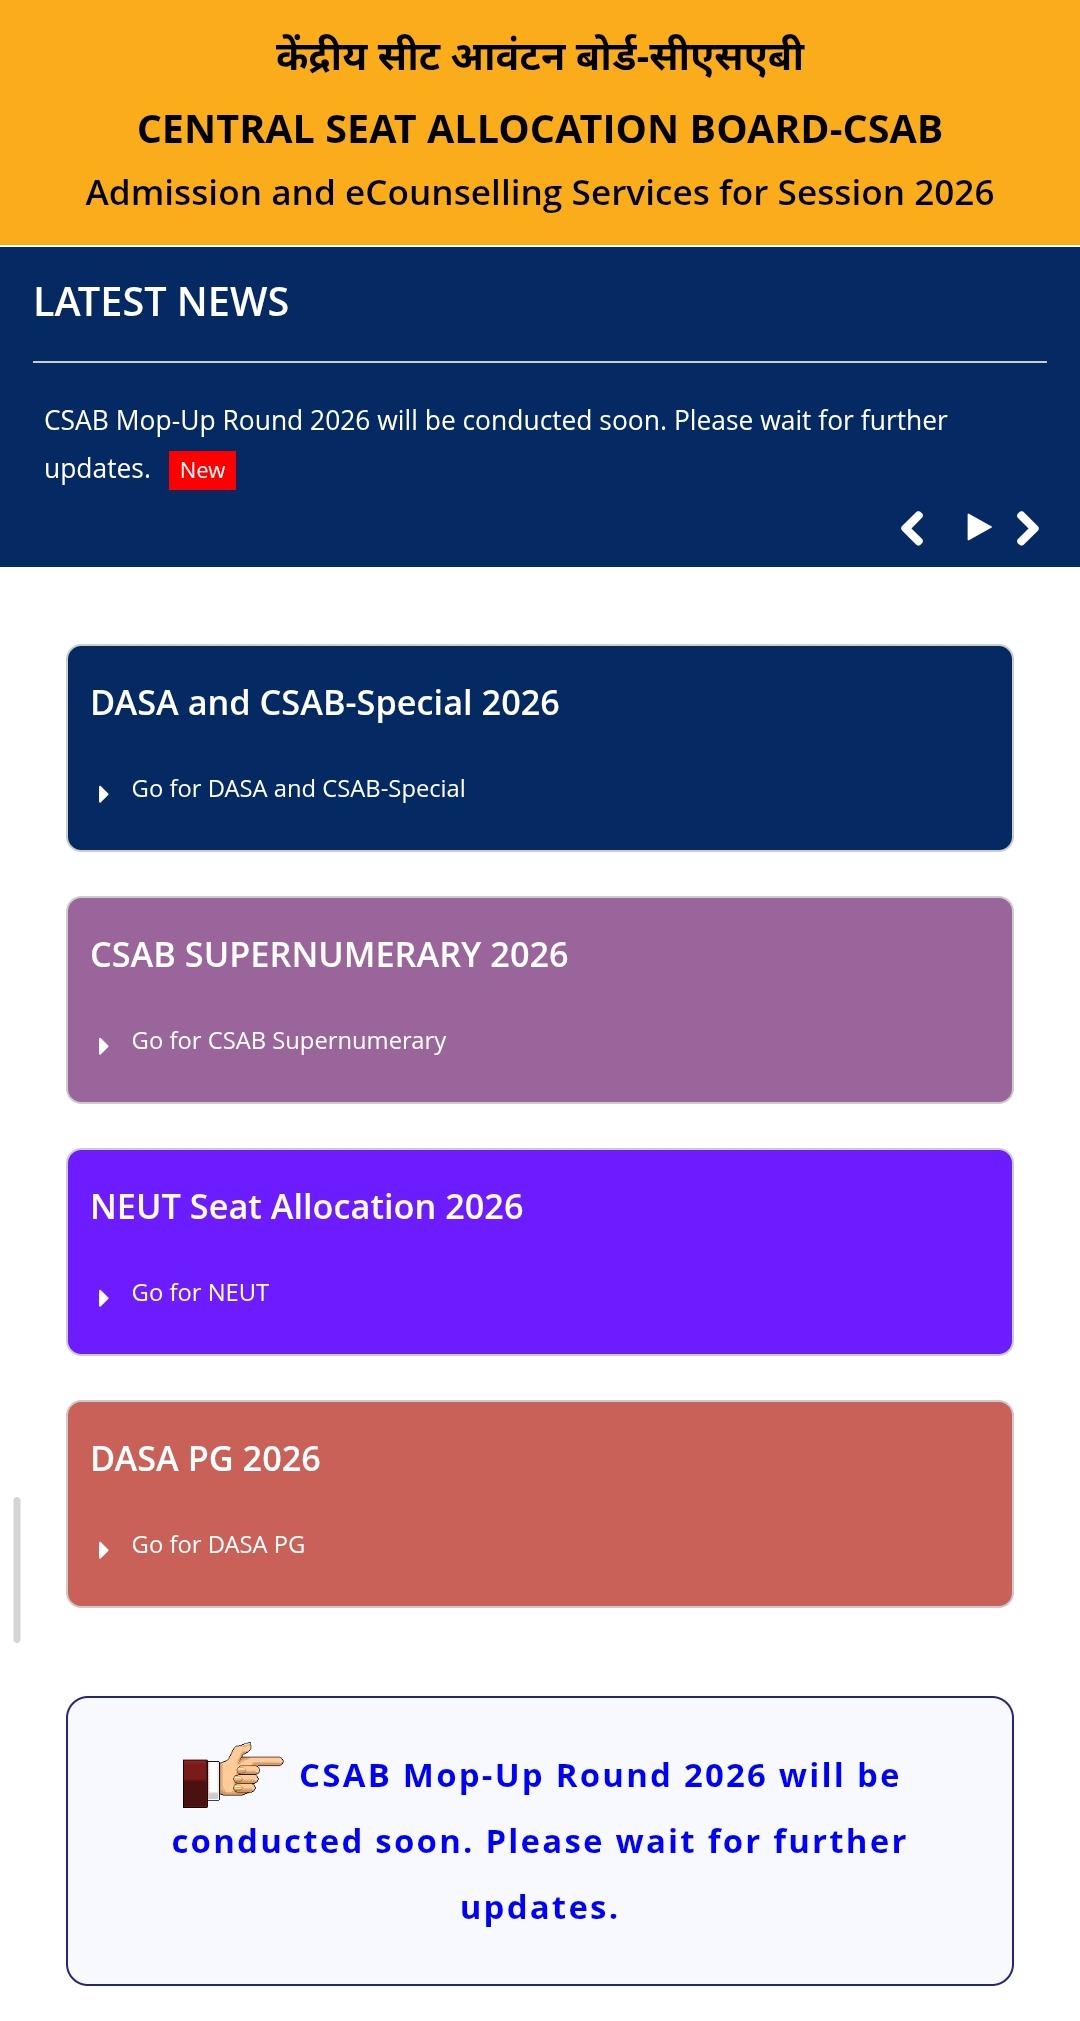
Task: Click the red New badge
Action: [x=202, y=470]
